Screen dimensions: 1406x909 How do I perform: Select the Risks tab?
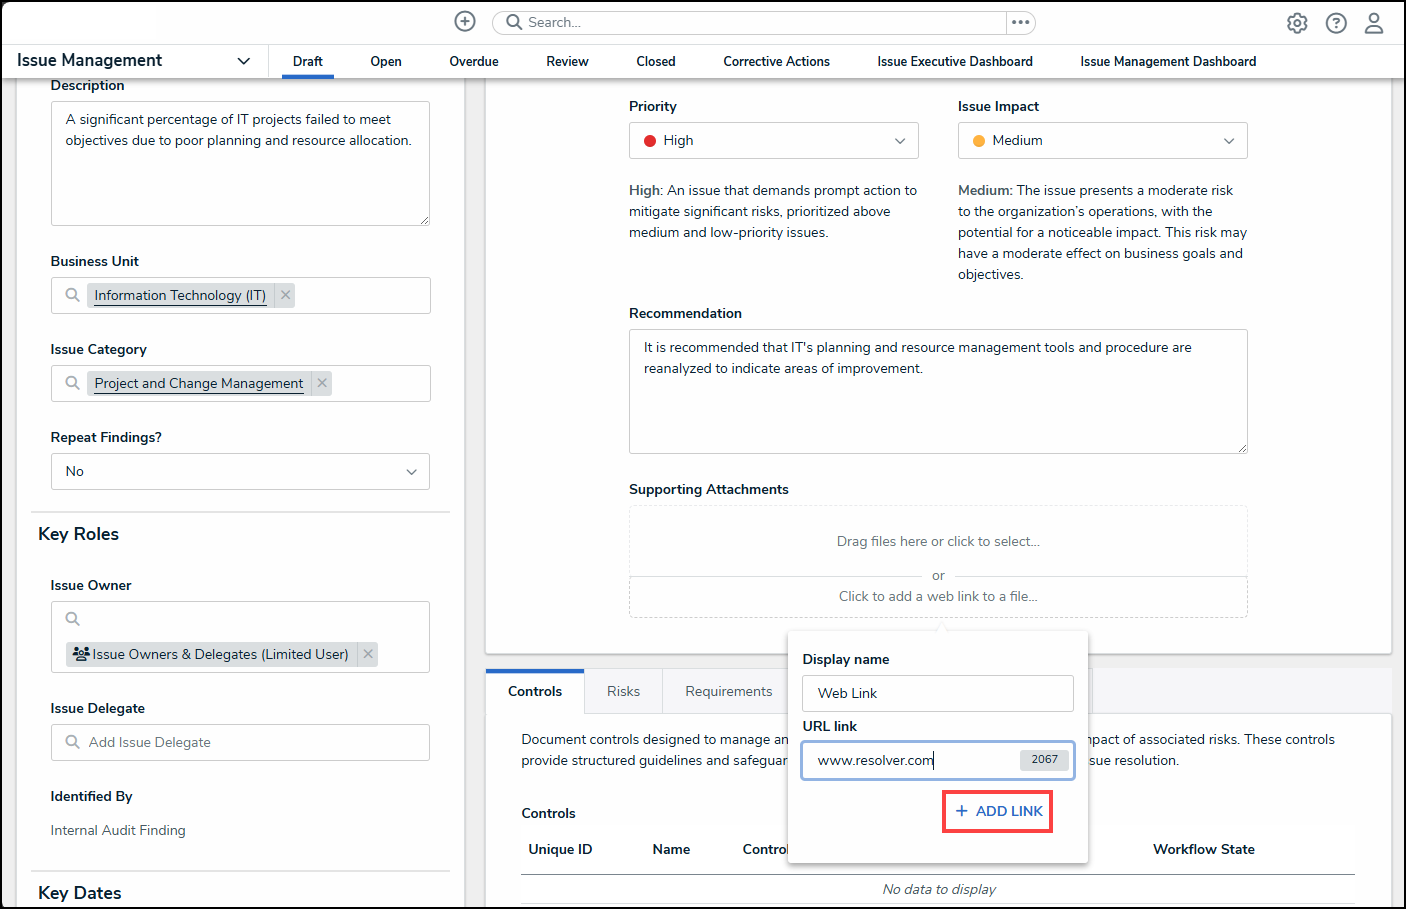(623, 691)
